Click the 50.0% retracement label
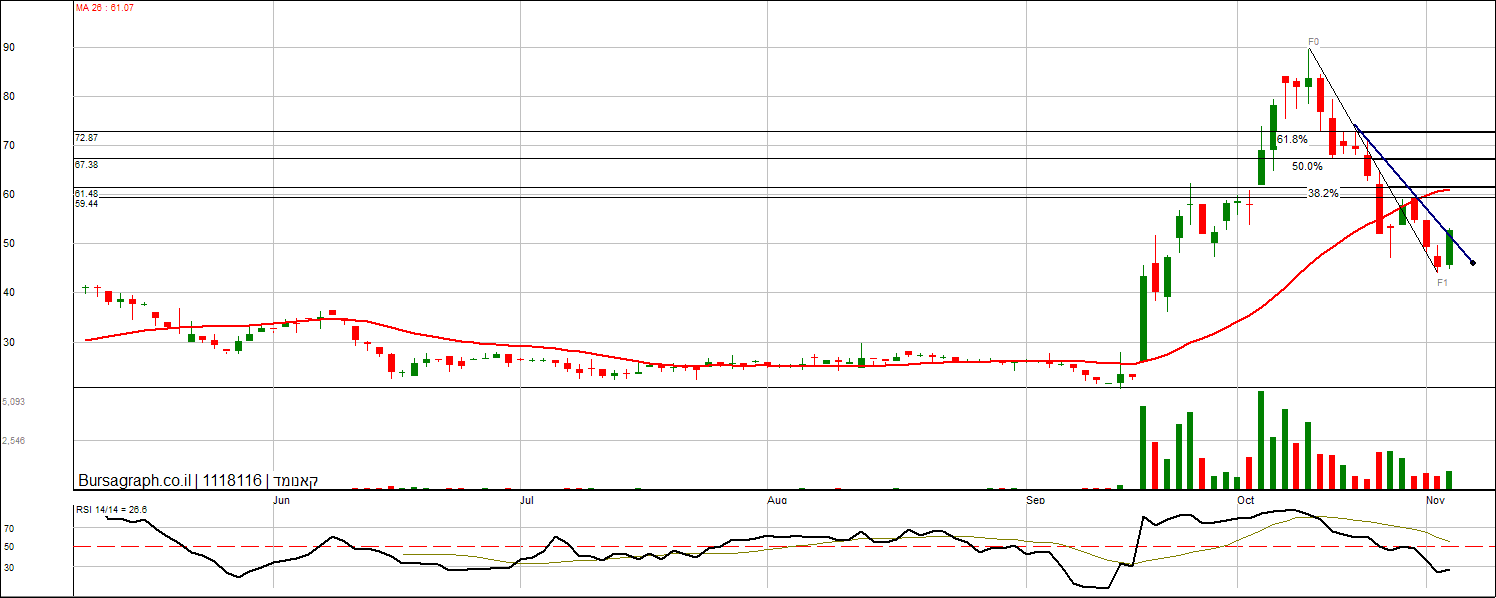This screenshot has width=1496, height=598. (1307, 166)
